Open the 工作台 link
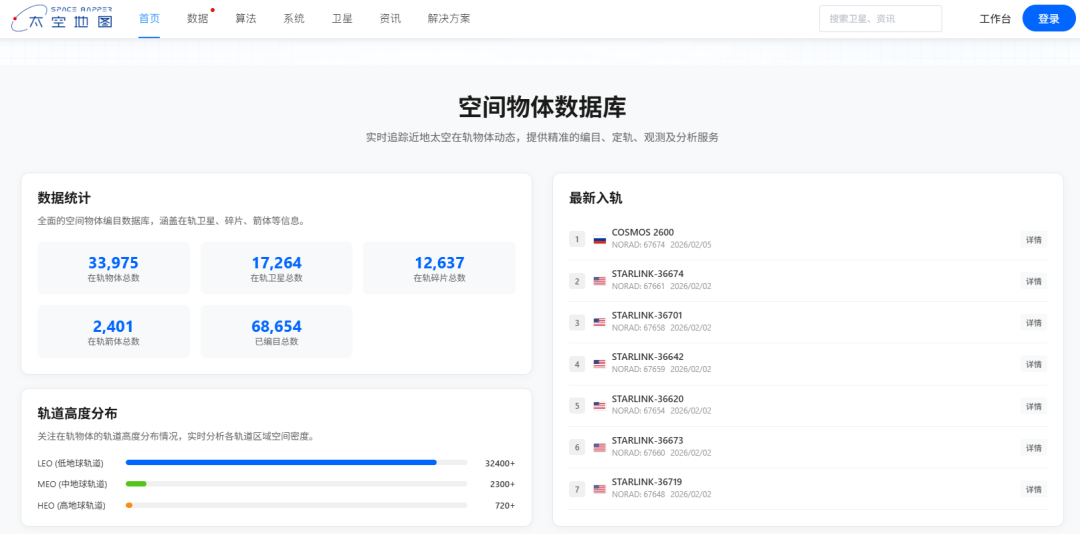Image resolution: width=1080 pixels, height=534 pixels. [x=994, y=19]
